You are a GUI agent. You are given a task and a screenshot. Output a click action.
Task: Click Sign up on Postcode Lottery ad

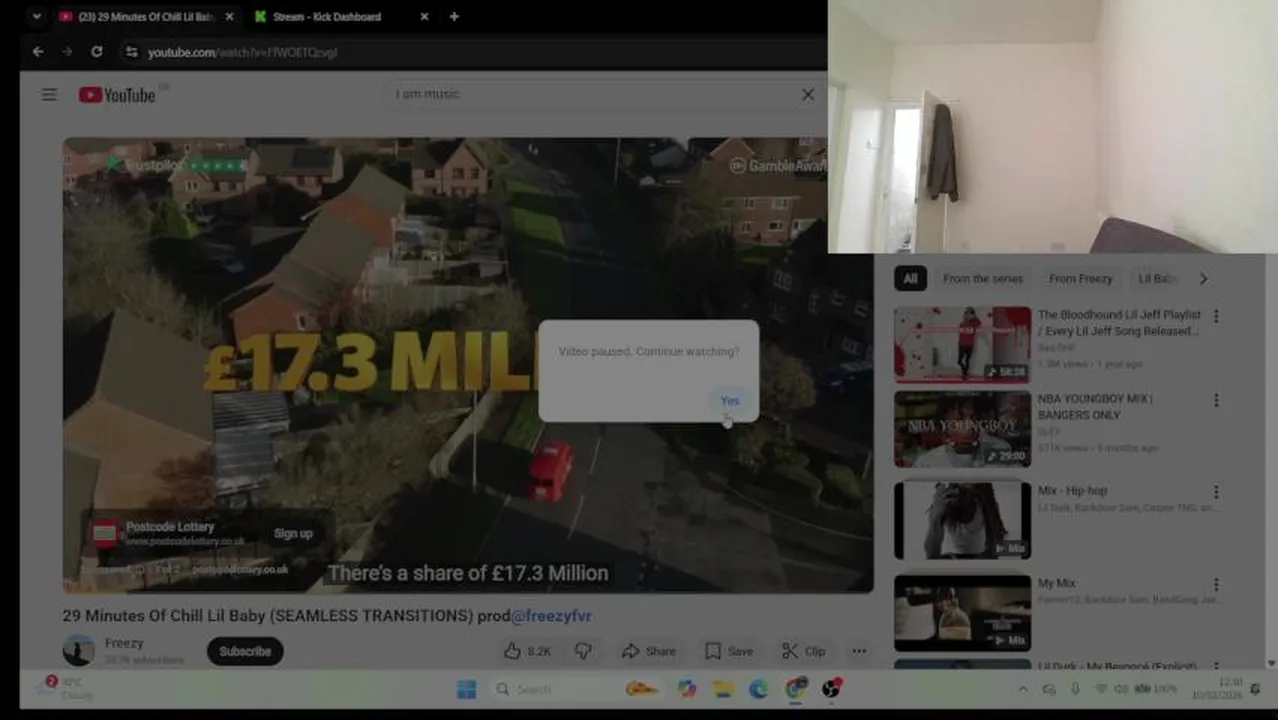tap(293, 534)
